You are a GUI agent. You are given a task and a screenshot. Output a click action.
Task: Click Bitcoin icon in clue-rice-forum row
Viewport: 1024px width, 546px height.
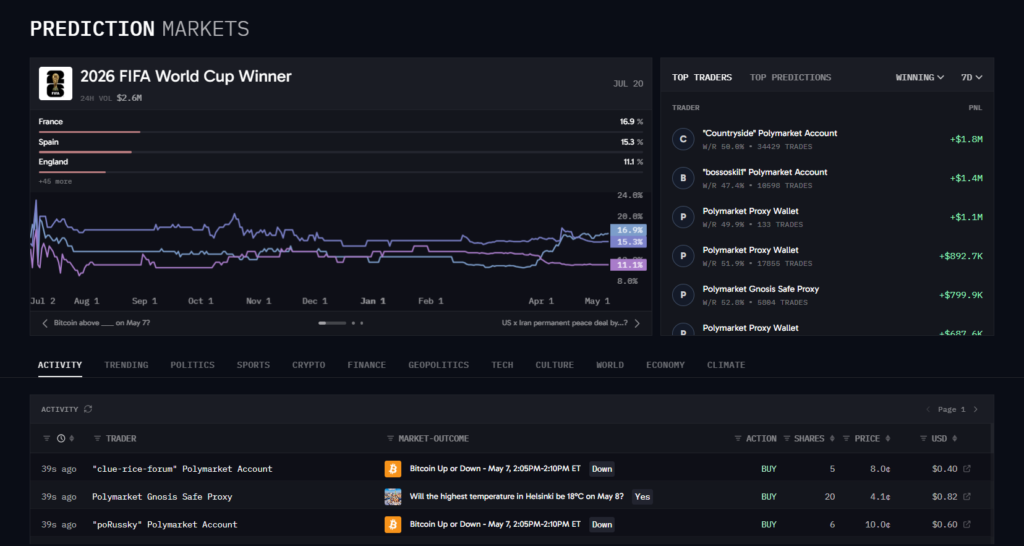tap(392, 469)
